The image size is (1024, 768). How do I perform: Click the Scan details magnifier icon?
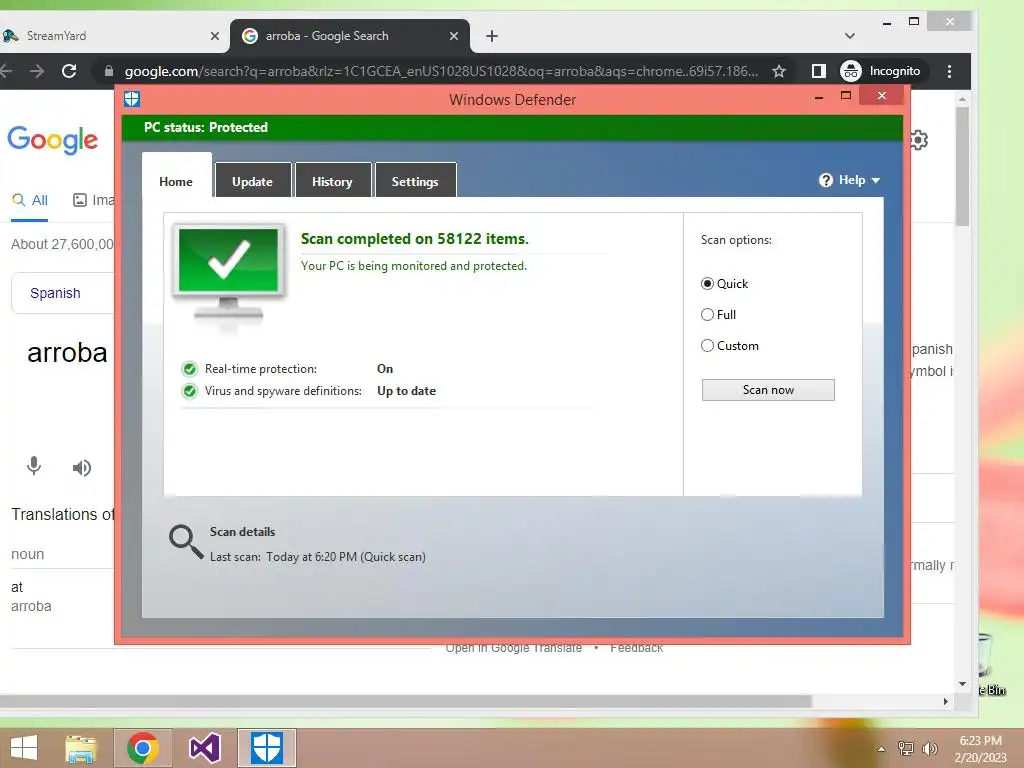[186, 542]
